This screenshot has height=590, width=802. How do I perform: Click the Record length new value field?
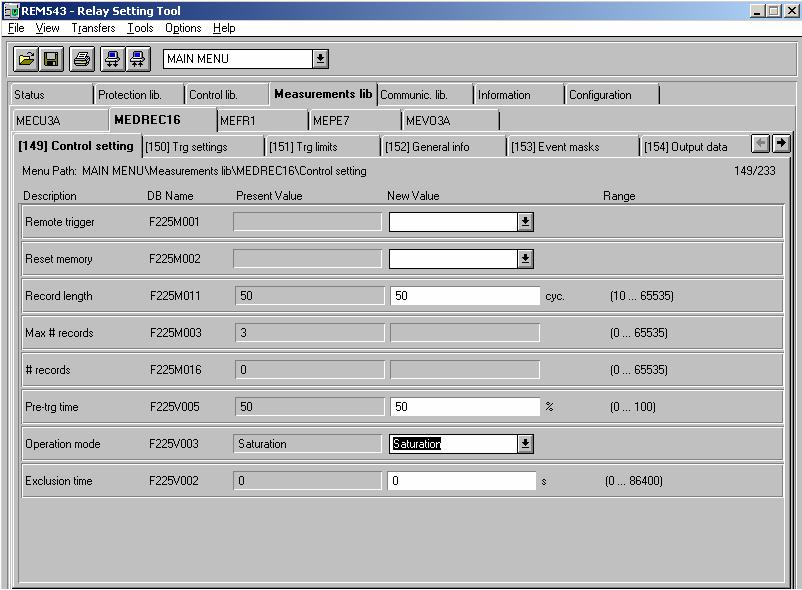(465, 296)
